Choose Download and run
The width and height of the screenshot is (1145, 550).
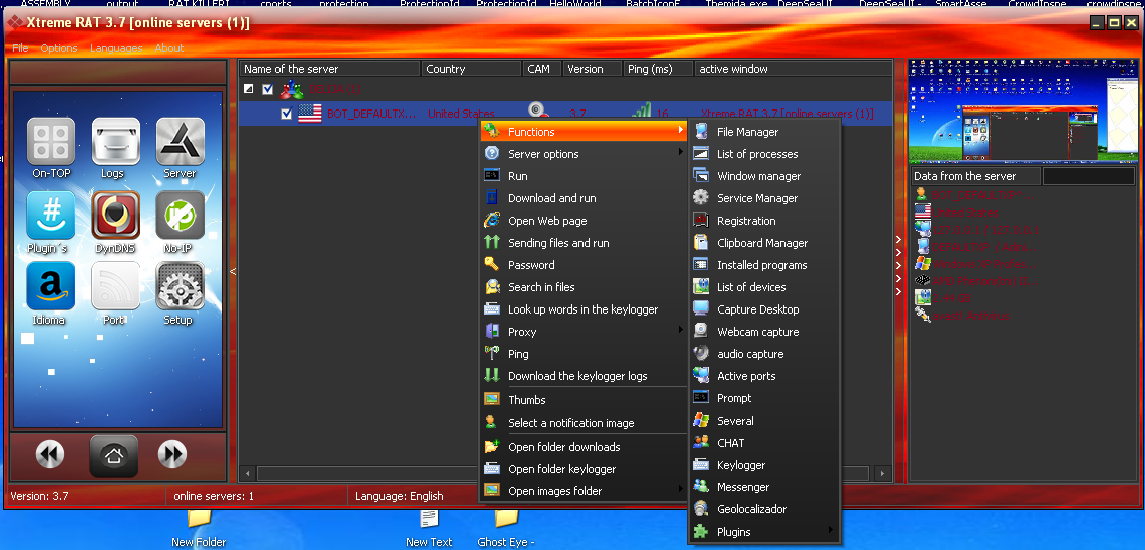584,198
